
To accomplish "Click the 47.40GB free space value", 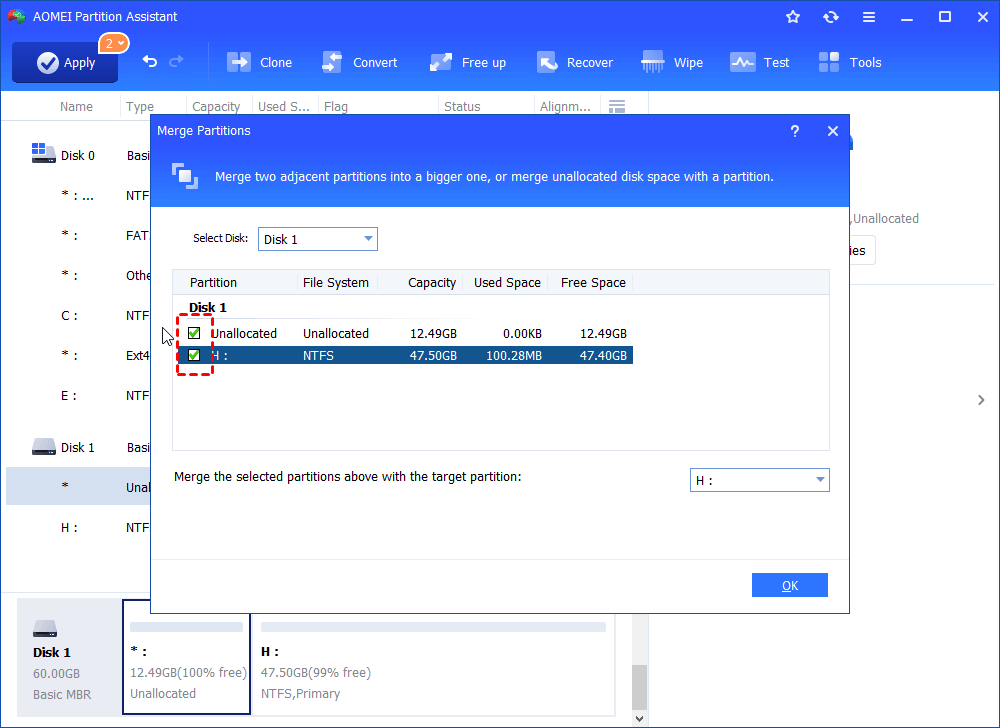I will pyautogui.click(x=603, y=356).
